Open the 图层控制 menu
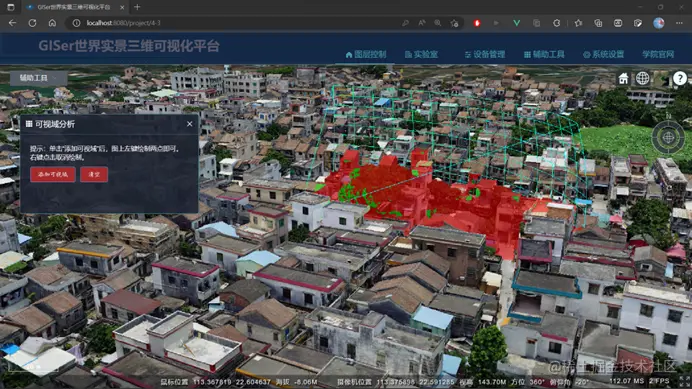This screenshot has height=389, width=692. (366, 54)
